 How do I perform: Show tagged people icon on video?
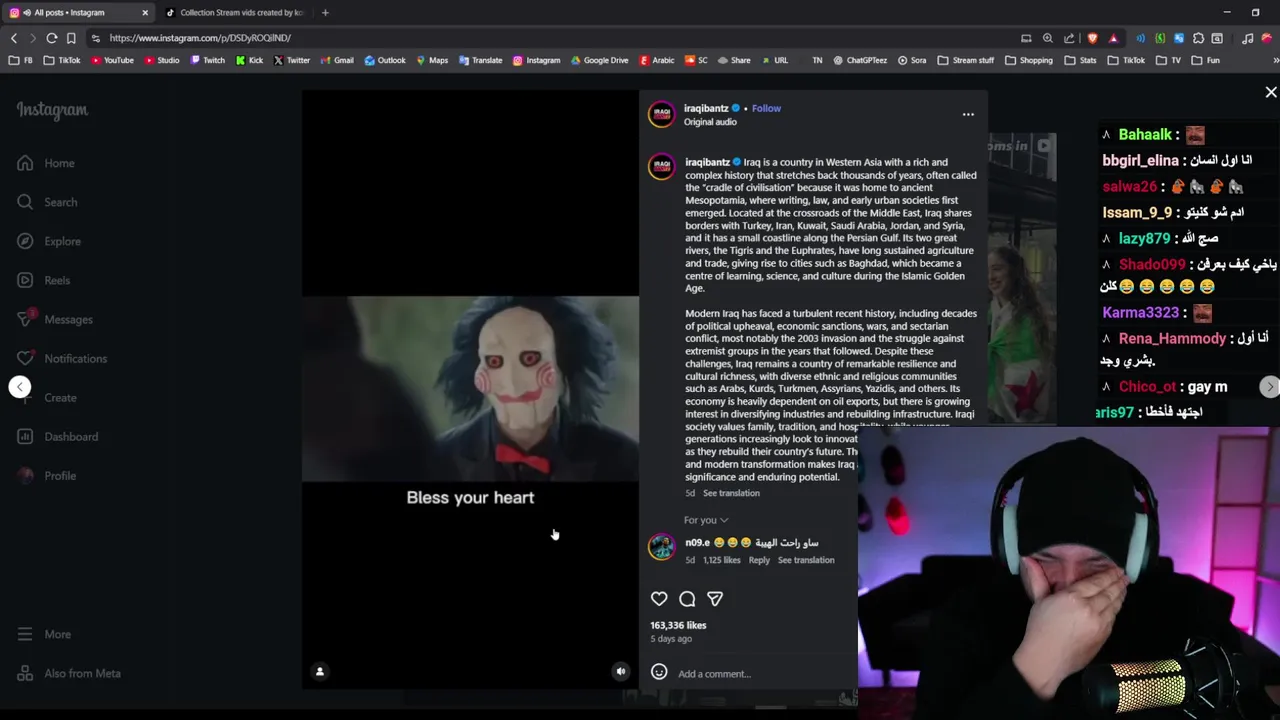tap(320, 672)
